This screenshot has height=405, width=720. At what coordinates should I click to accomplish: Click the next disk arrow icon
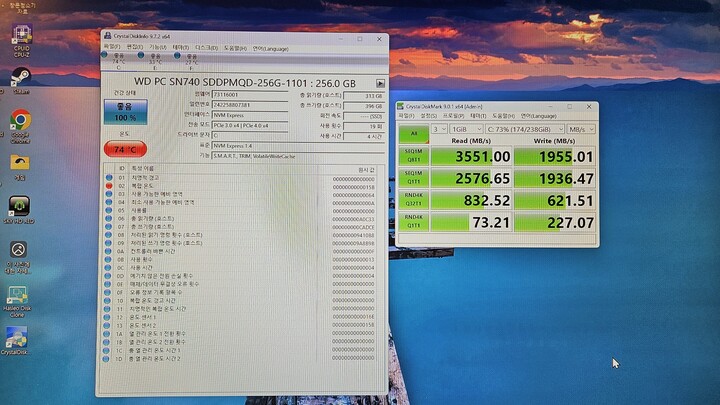[x=380, y=83]
